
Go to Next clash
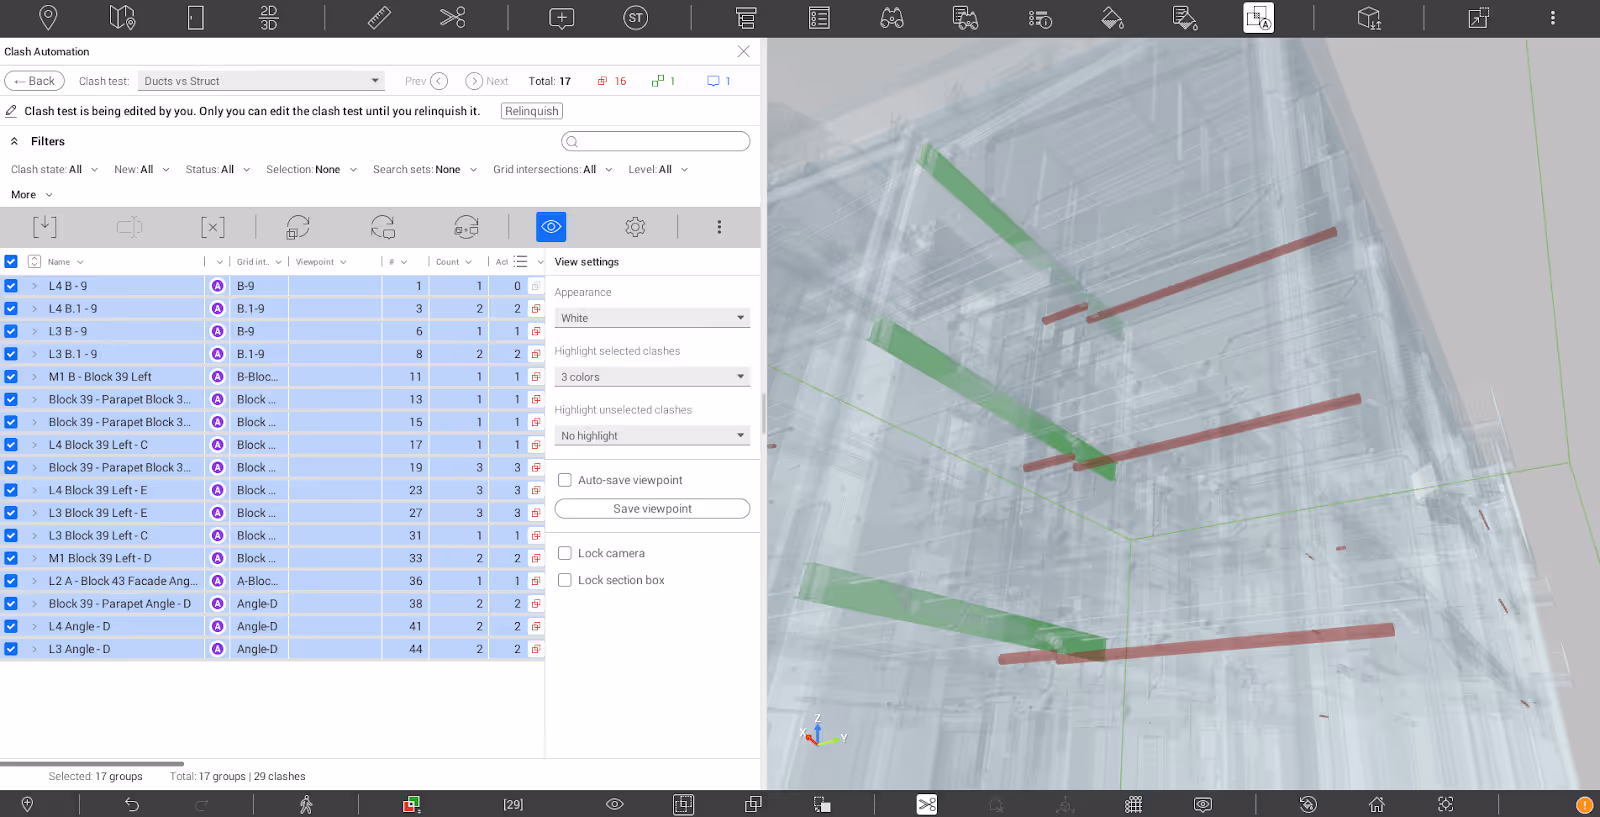pyautogui.click(x=487, y=81)
